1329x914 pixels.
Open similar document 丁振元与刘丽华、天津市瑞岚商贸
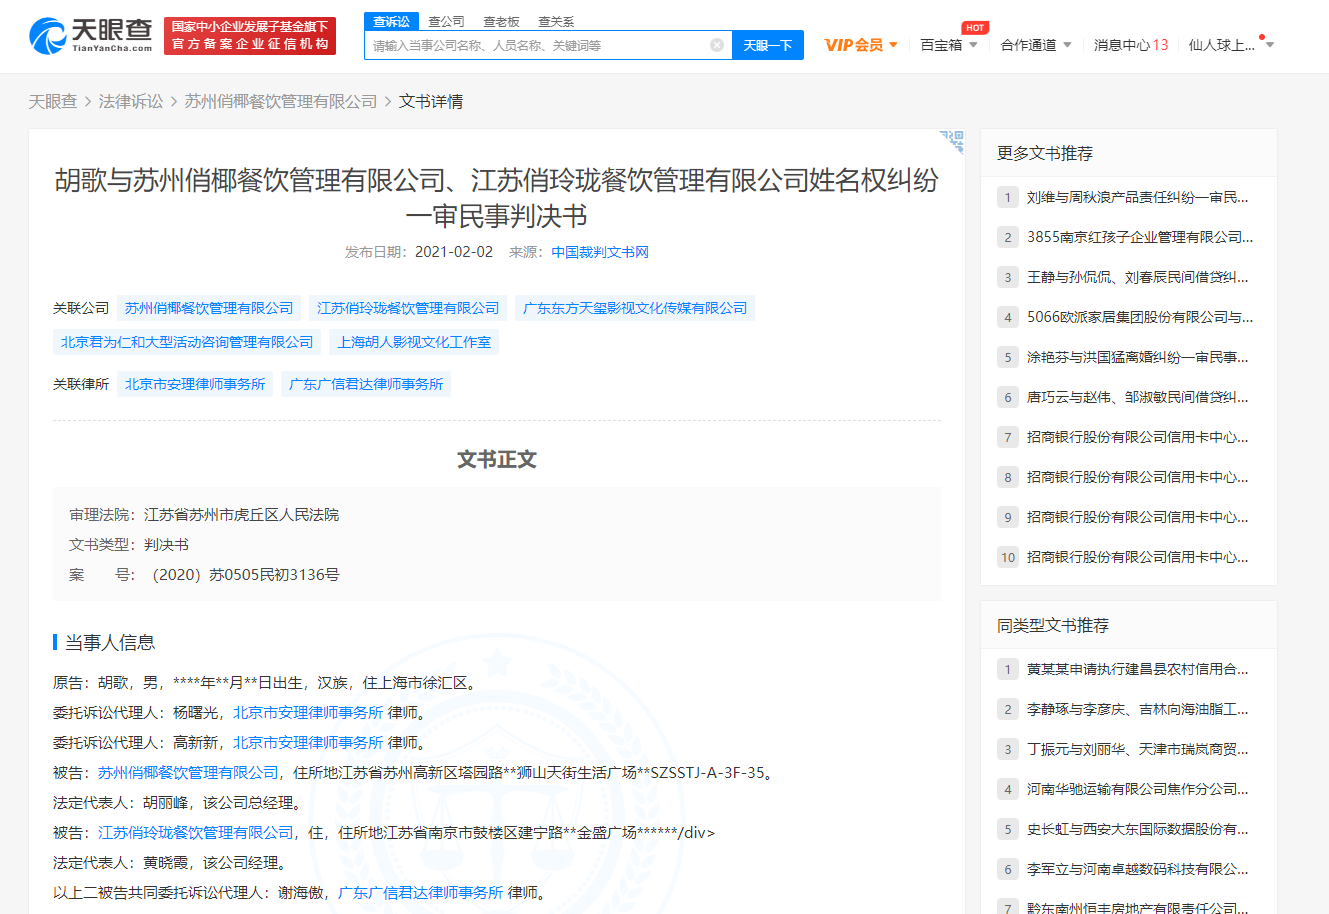tap(1138, 749)
